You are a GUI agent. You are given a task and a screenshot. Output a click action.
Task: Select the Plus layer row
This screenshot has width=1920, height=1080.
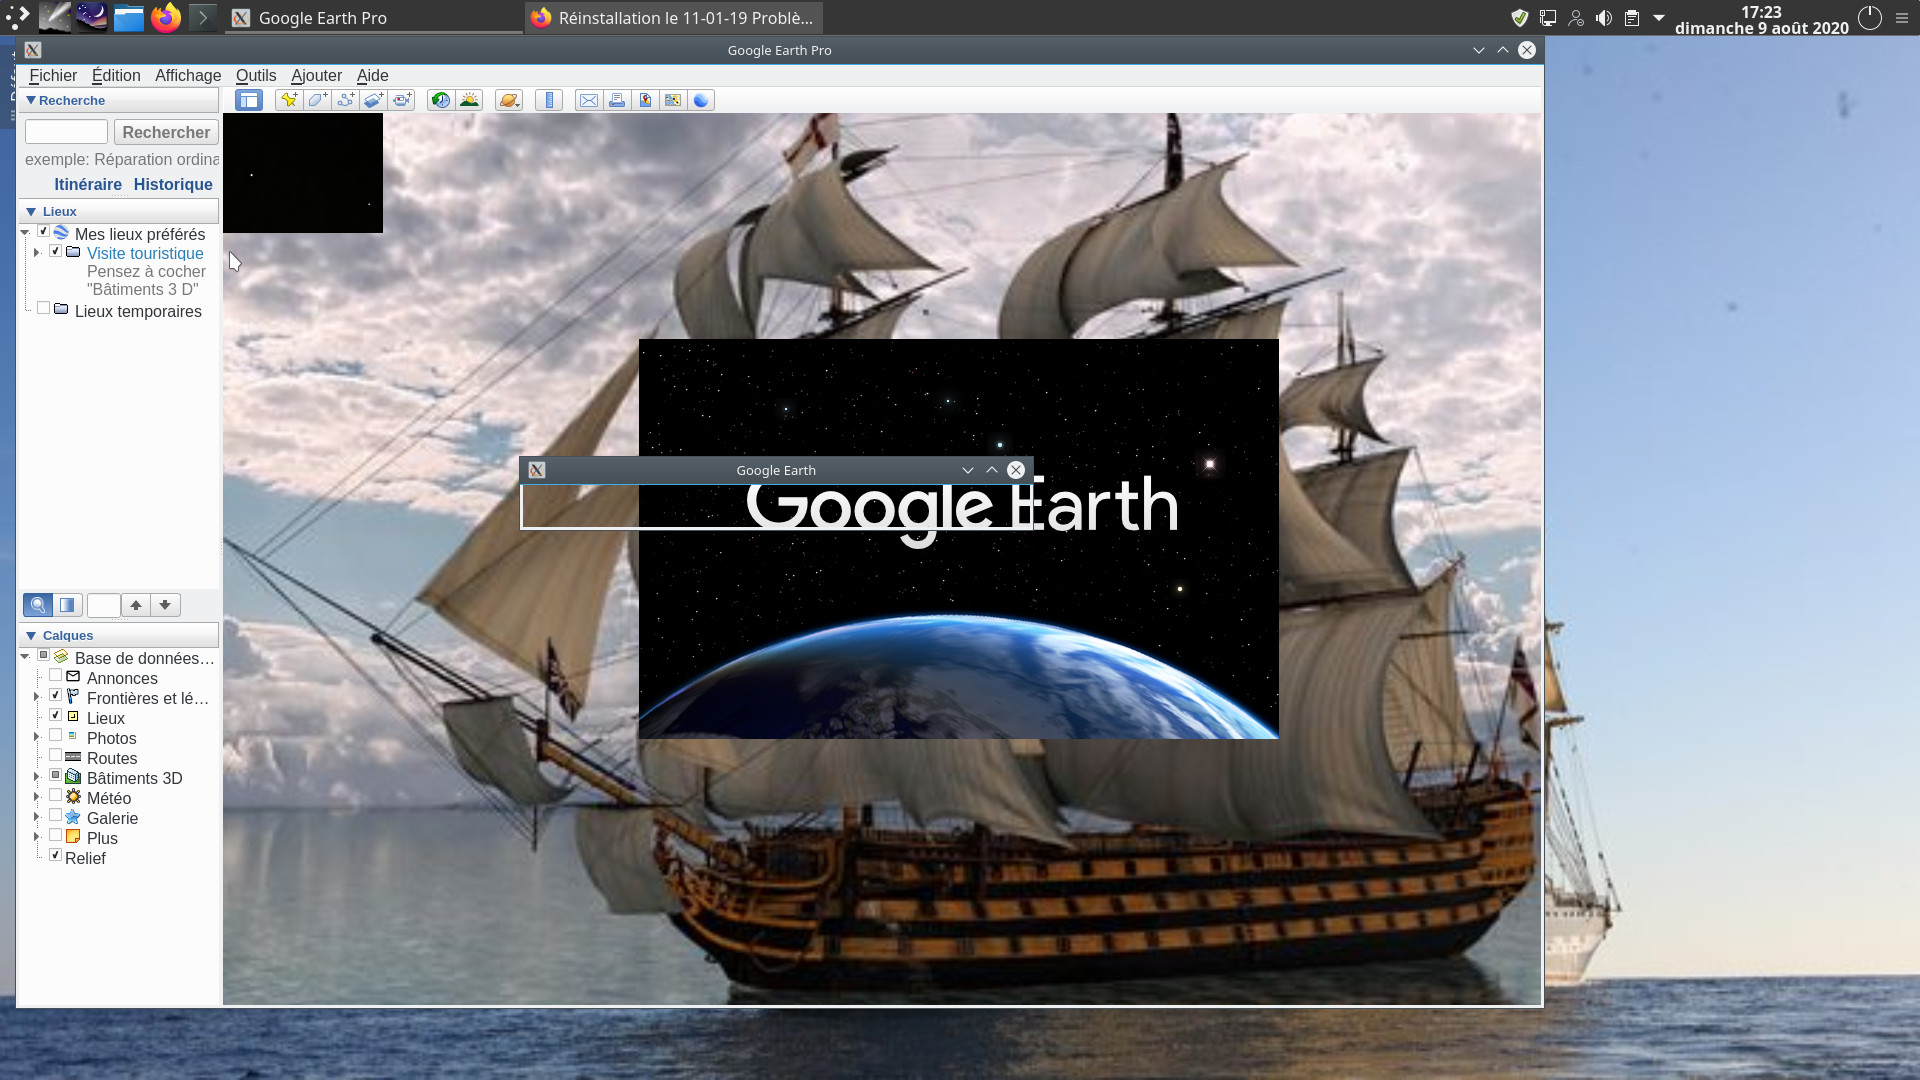(x=102, y=838)
